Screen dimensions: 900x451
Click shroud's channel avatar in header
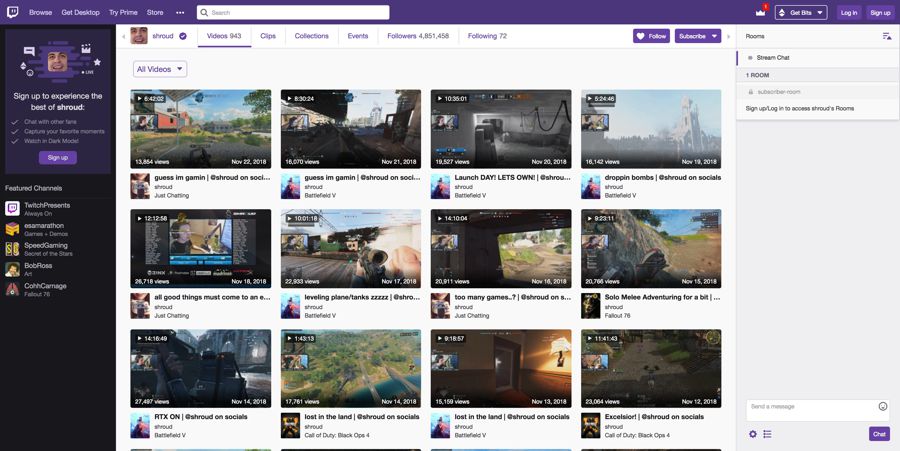[x=139, y=36]
